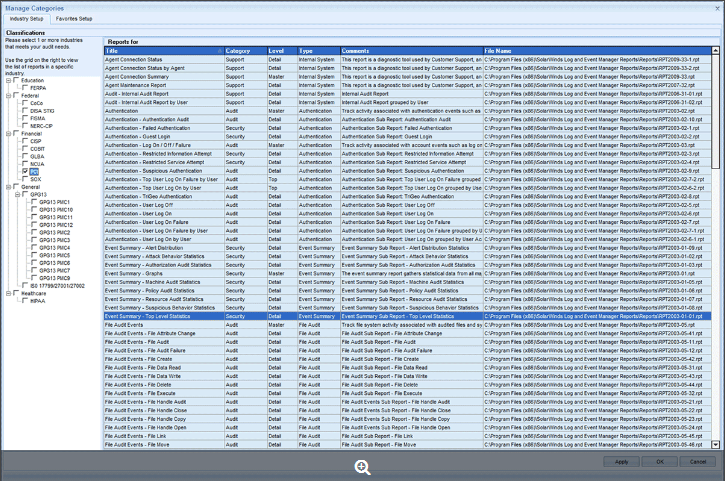Tick the GPG13 PMC9 checkbox
The width and height of the screenshot is (725, 481).
click(x=34, y=278)
